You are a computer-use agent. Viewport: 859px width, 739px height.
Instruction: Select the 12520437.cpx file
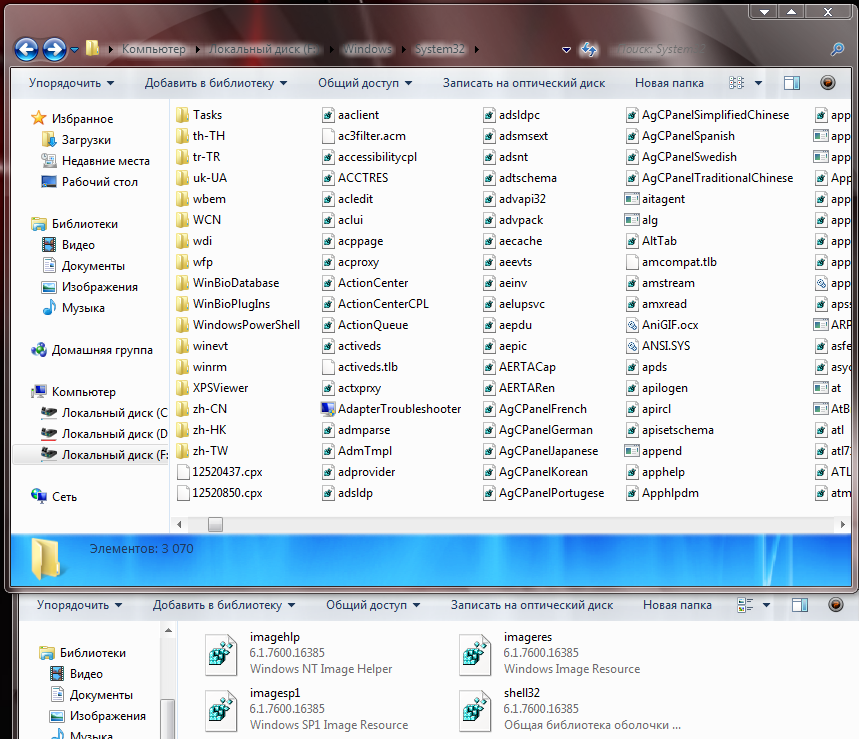220,472
